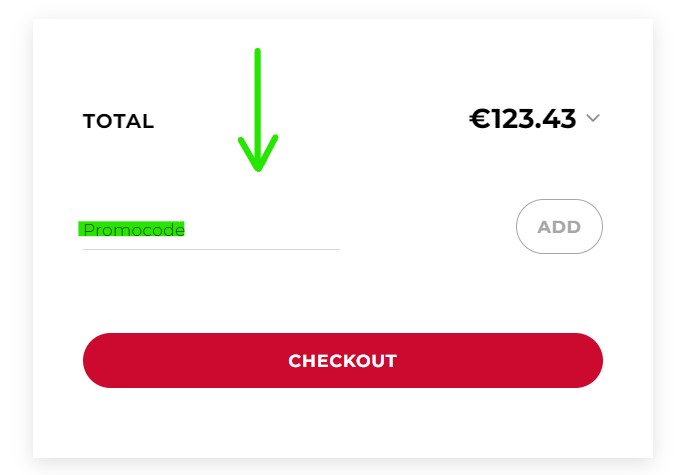
Task: Click the €123.43 total amount
Action: tap(523, 120)
